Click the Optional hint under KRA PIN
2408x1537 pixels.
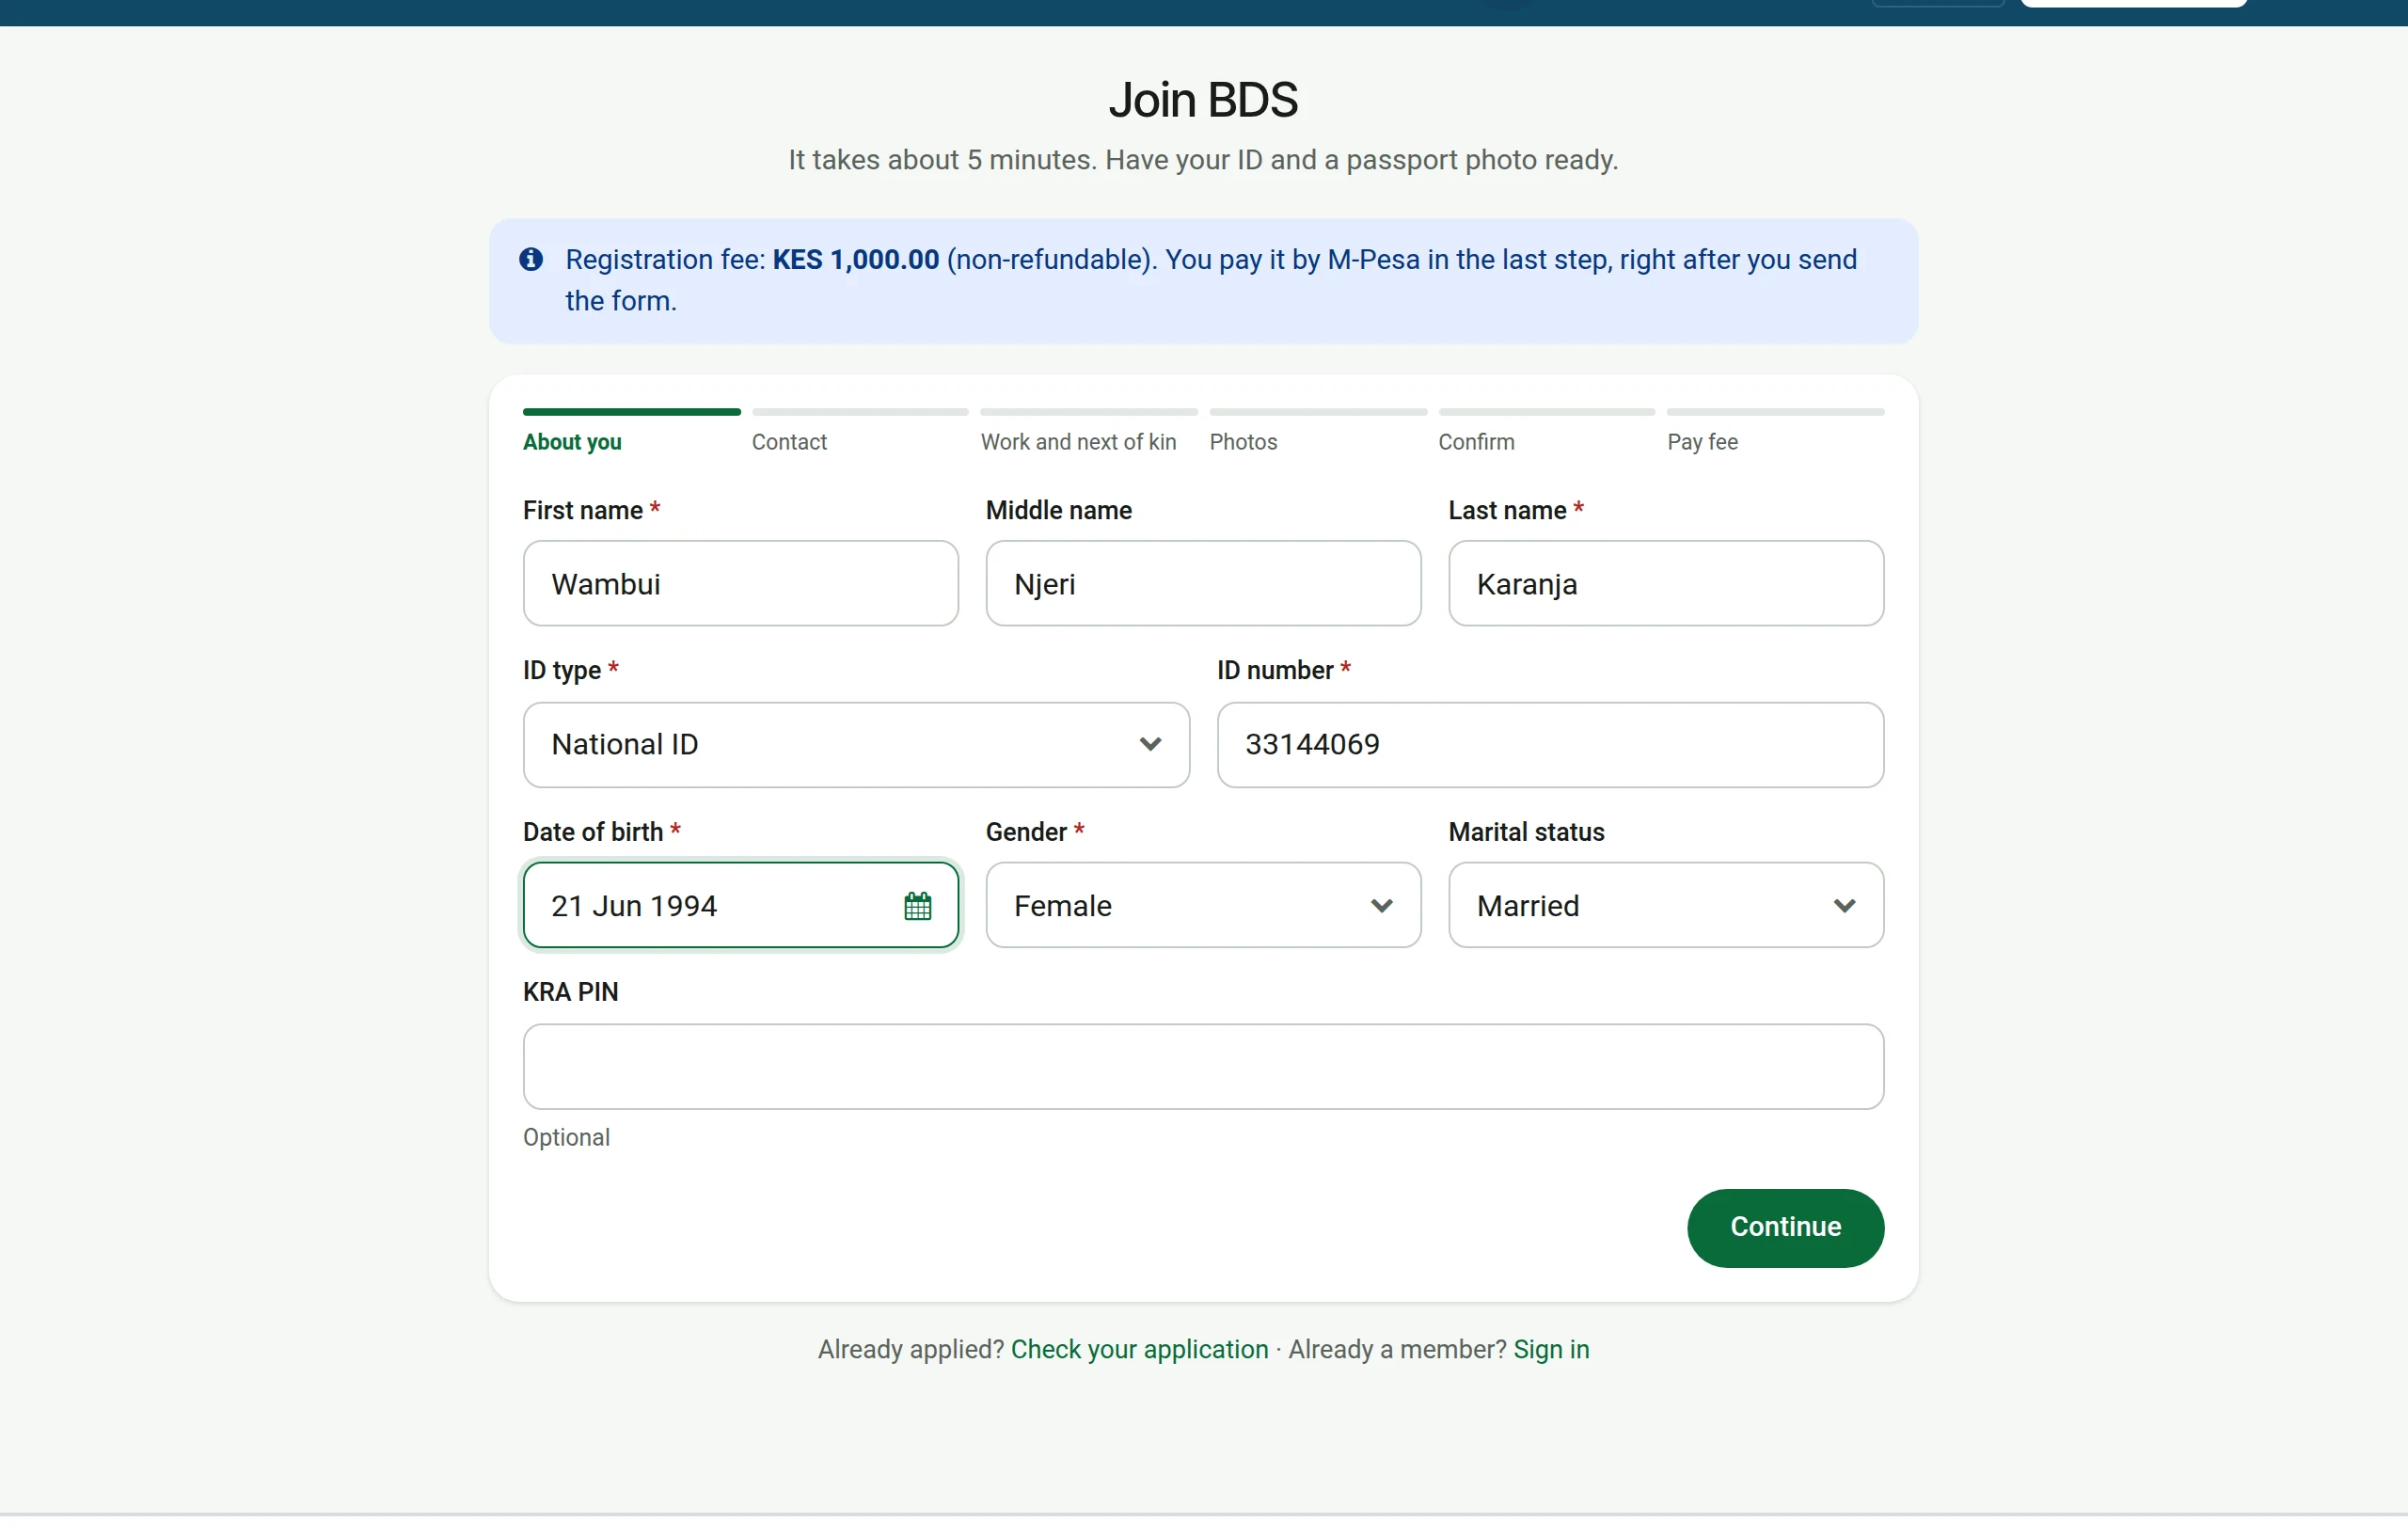[566, 1138]
